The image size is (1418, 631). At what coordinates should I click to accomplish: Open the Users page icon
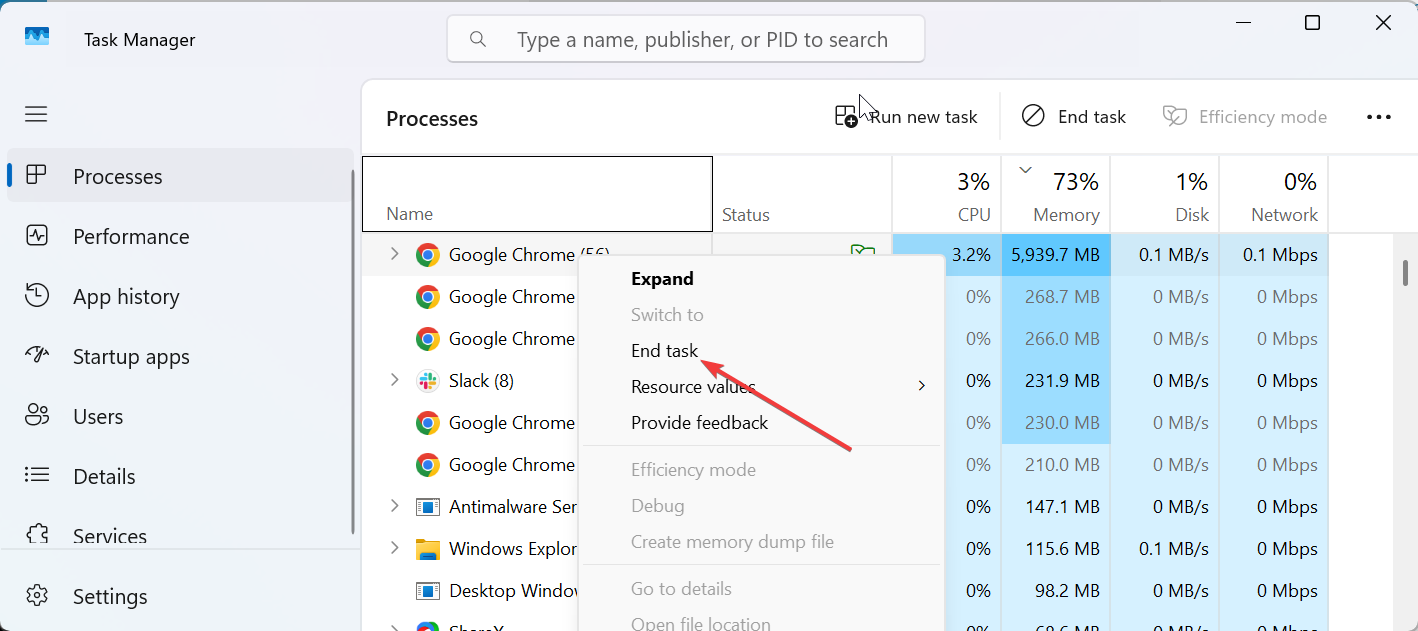(37, 416)
